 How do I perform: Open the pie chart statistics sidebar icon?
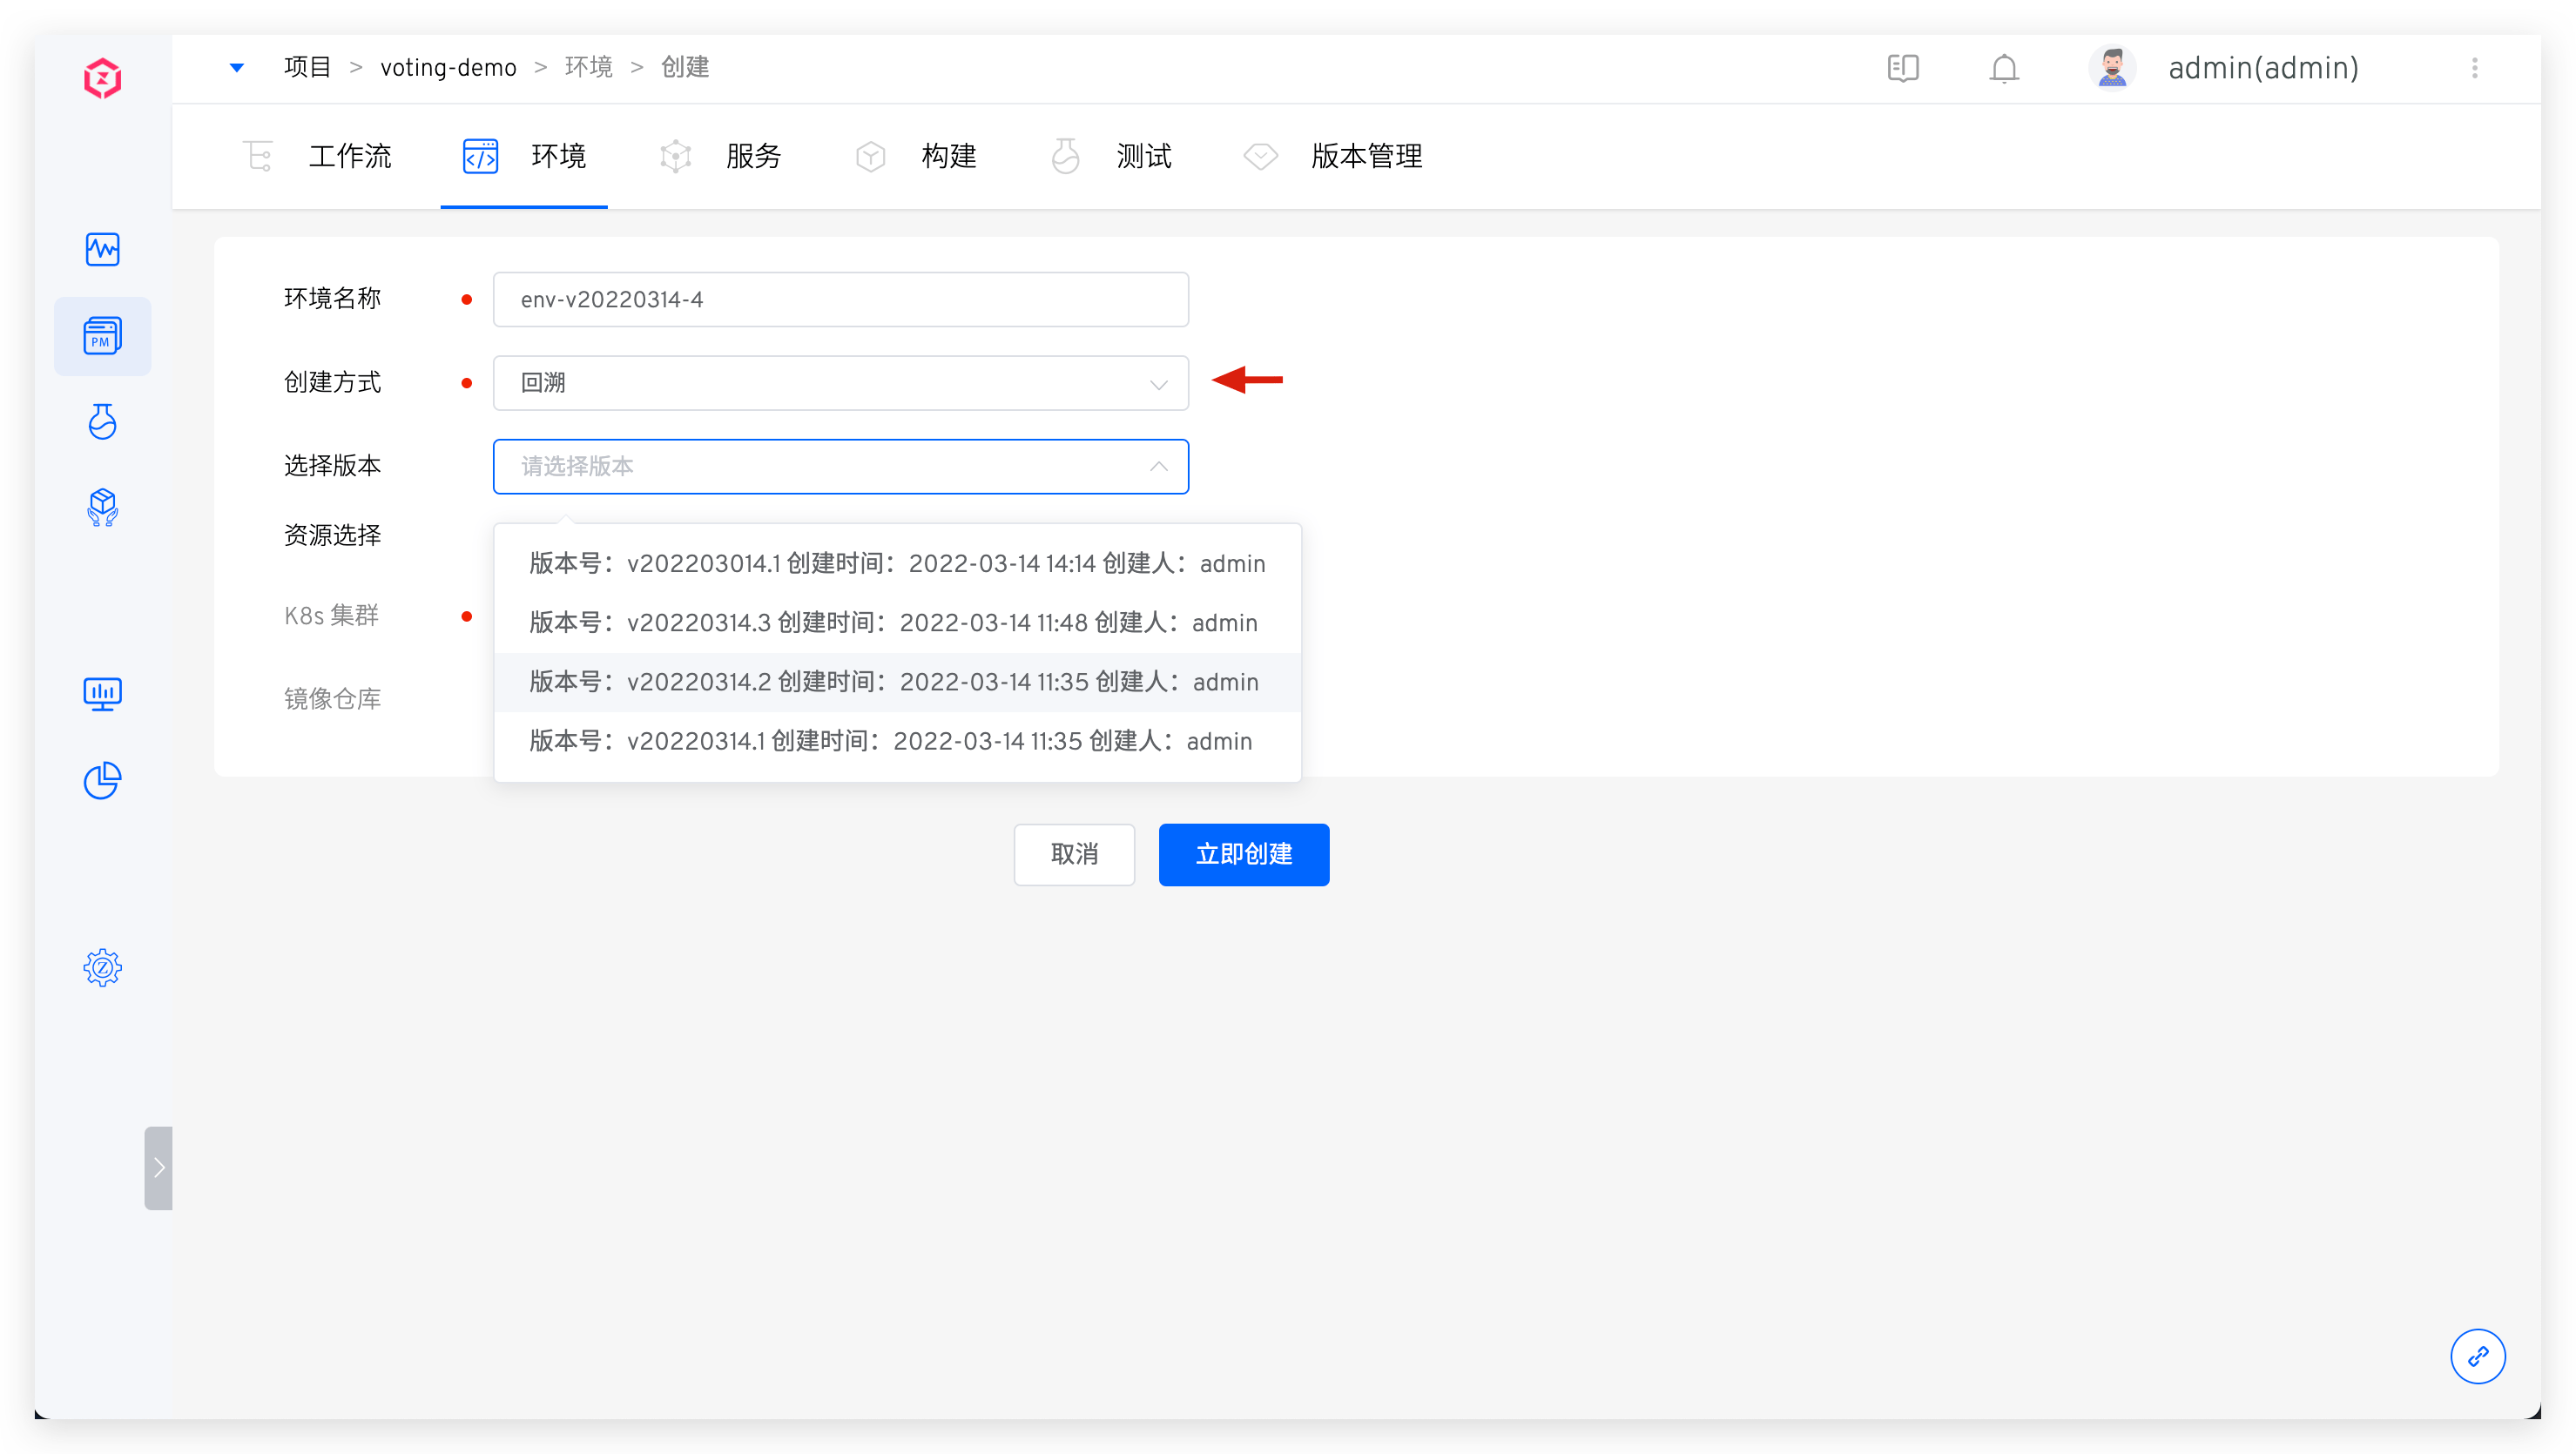102,780
